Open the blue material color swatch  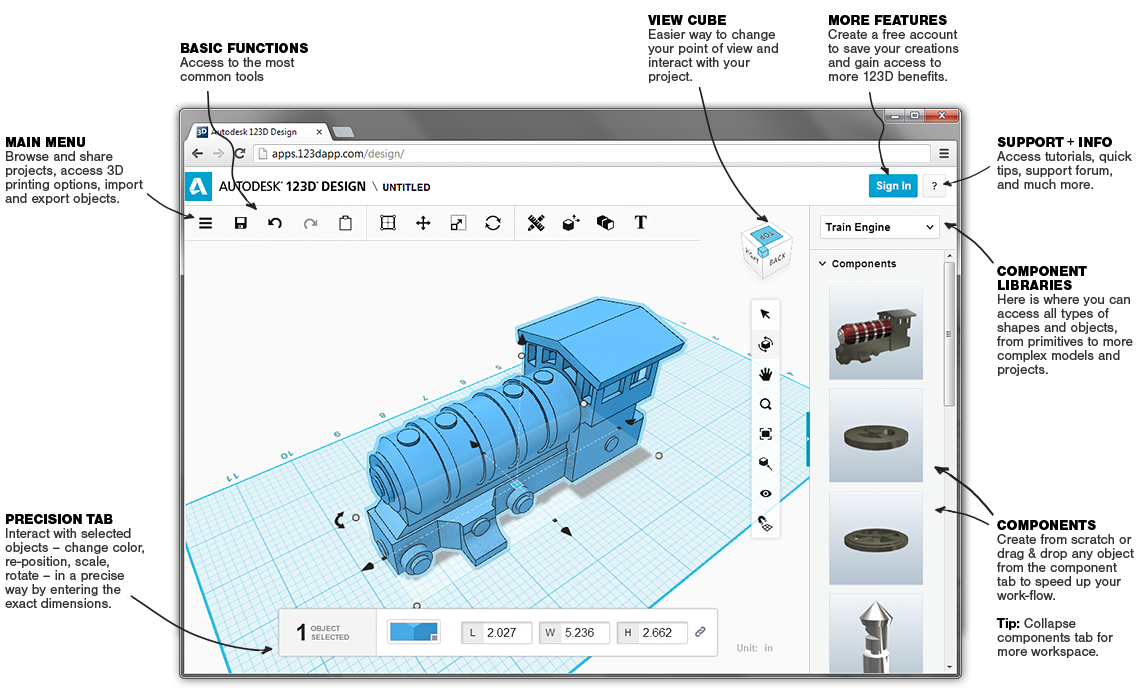click(x=413, y=632)
